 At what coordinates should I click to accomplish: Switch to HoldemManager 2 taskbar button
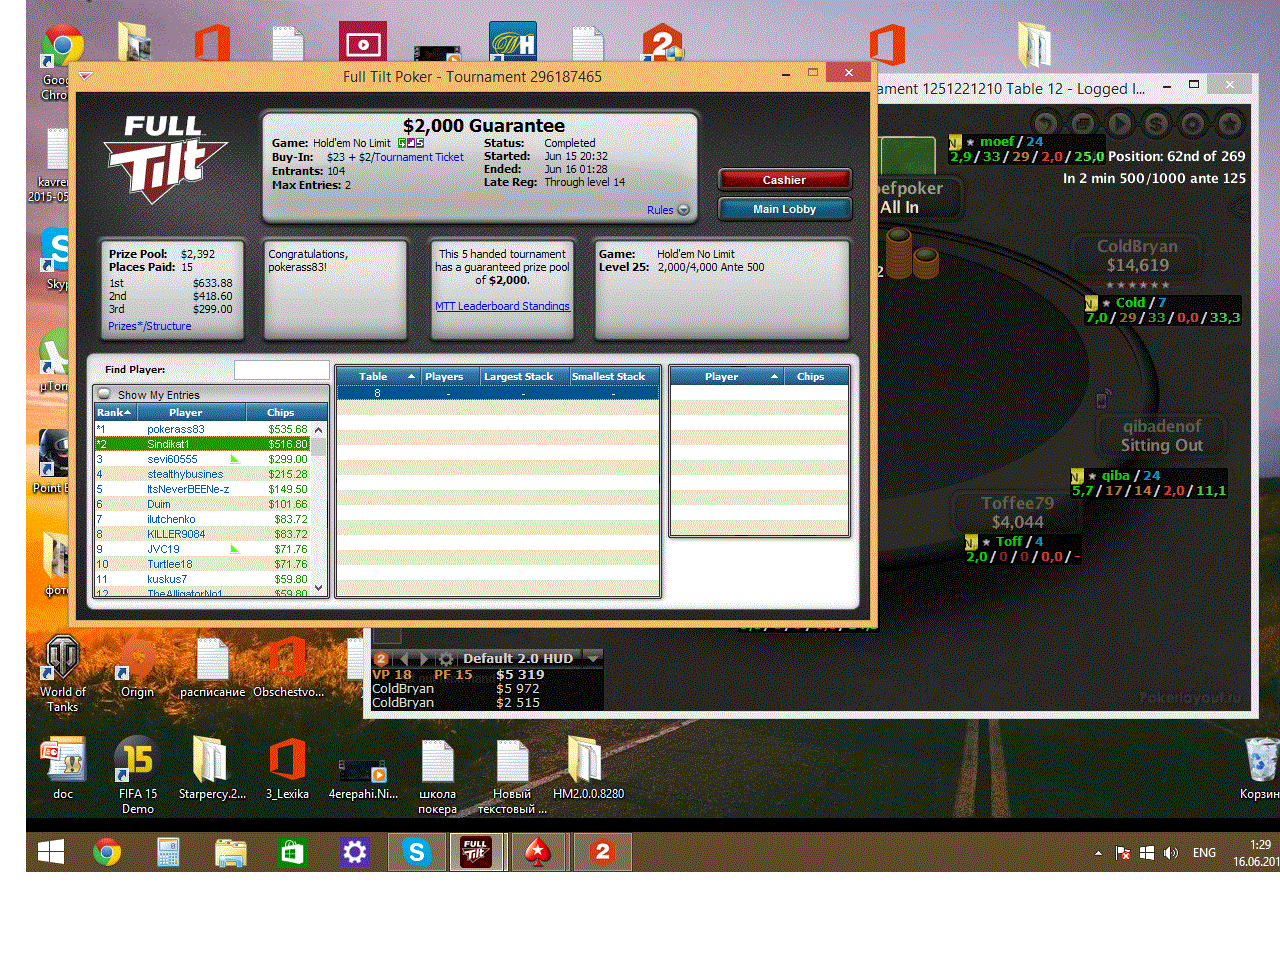coord(602,852)
